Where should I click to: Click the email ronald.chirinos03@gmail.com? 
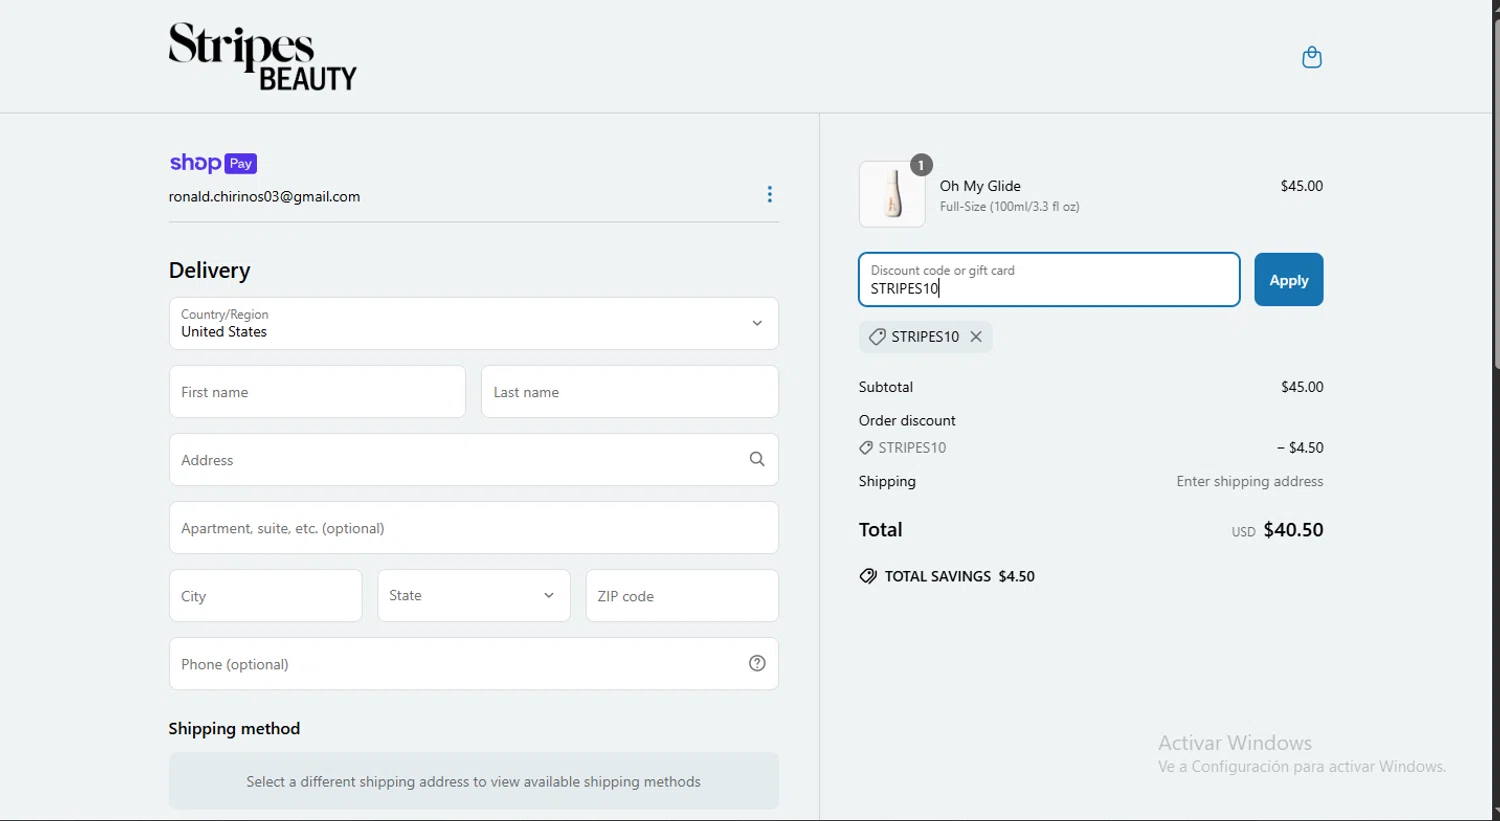tap(264, 197)
